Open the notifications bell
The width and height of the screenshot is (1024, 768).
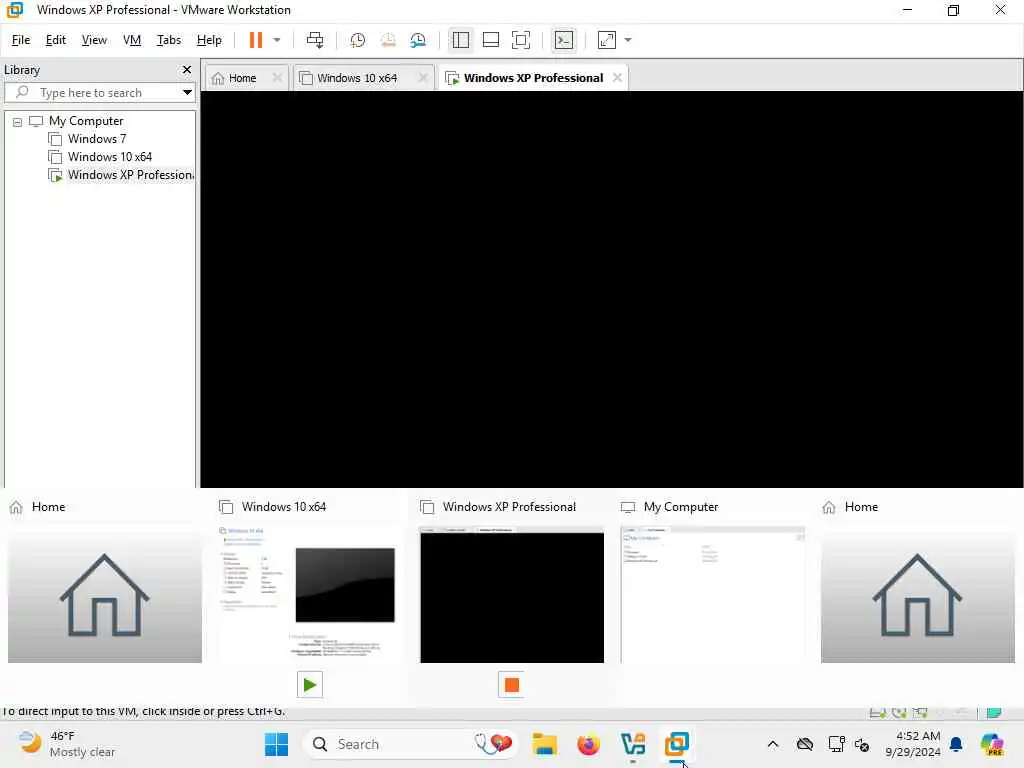(x=956, y=744)
